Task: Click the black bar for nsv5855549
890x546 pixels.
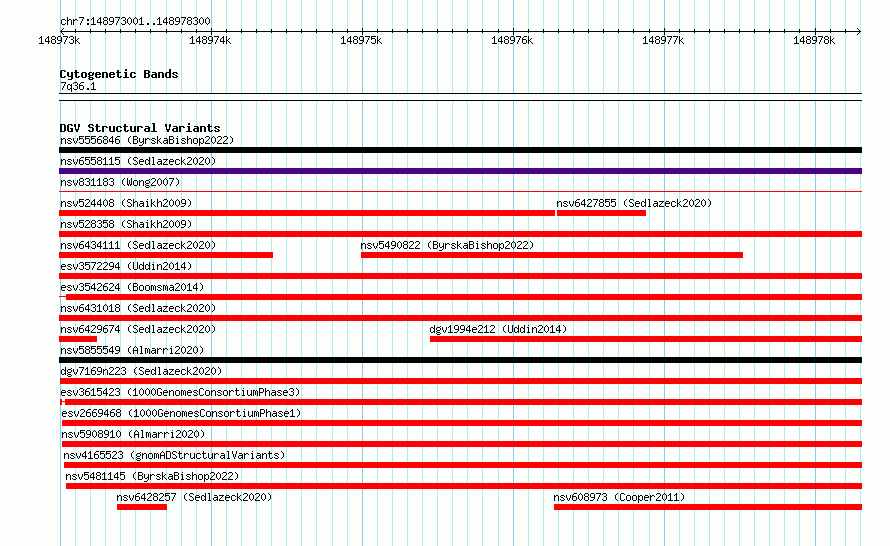Action: (x=460, y=360)
